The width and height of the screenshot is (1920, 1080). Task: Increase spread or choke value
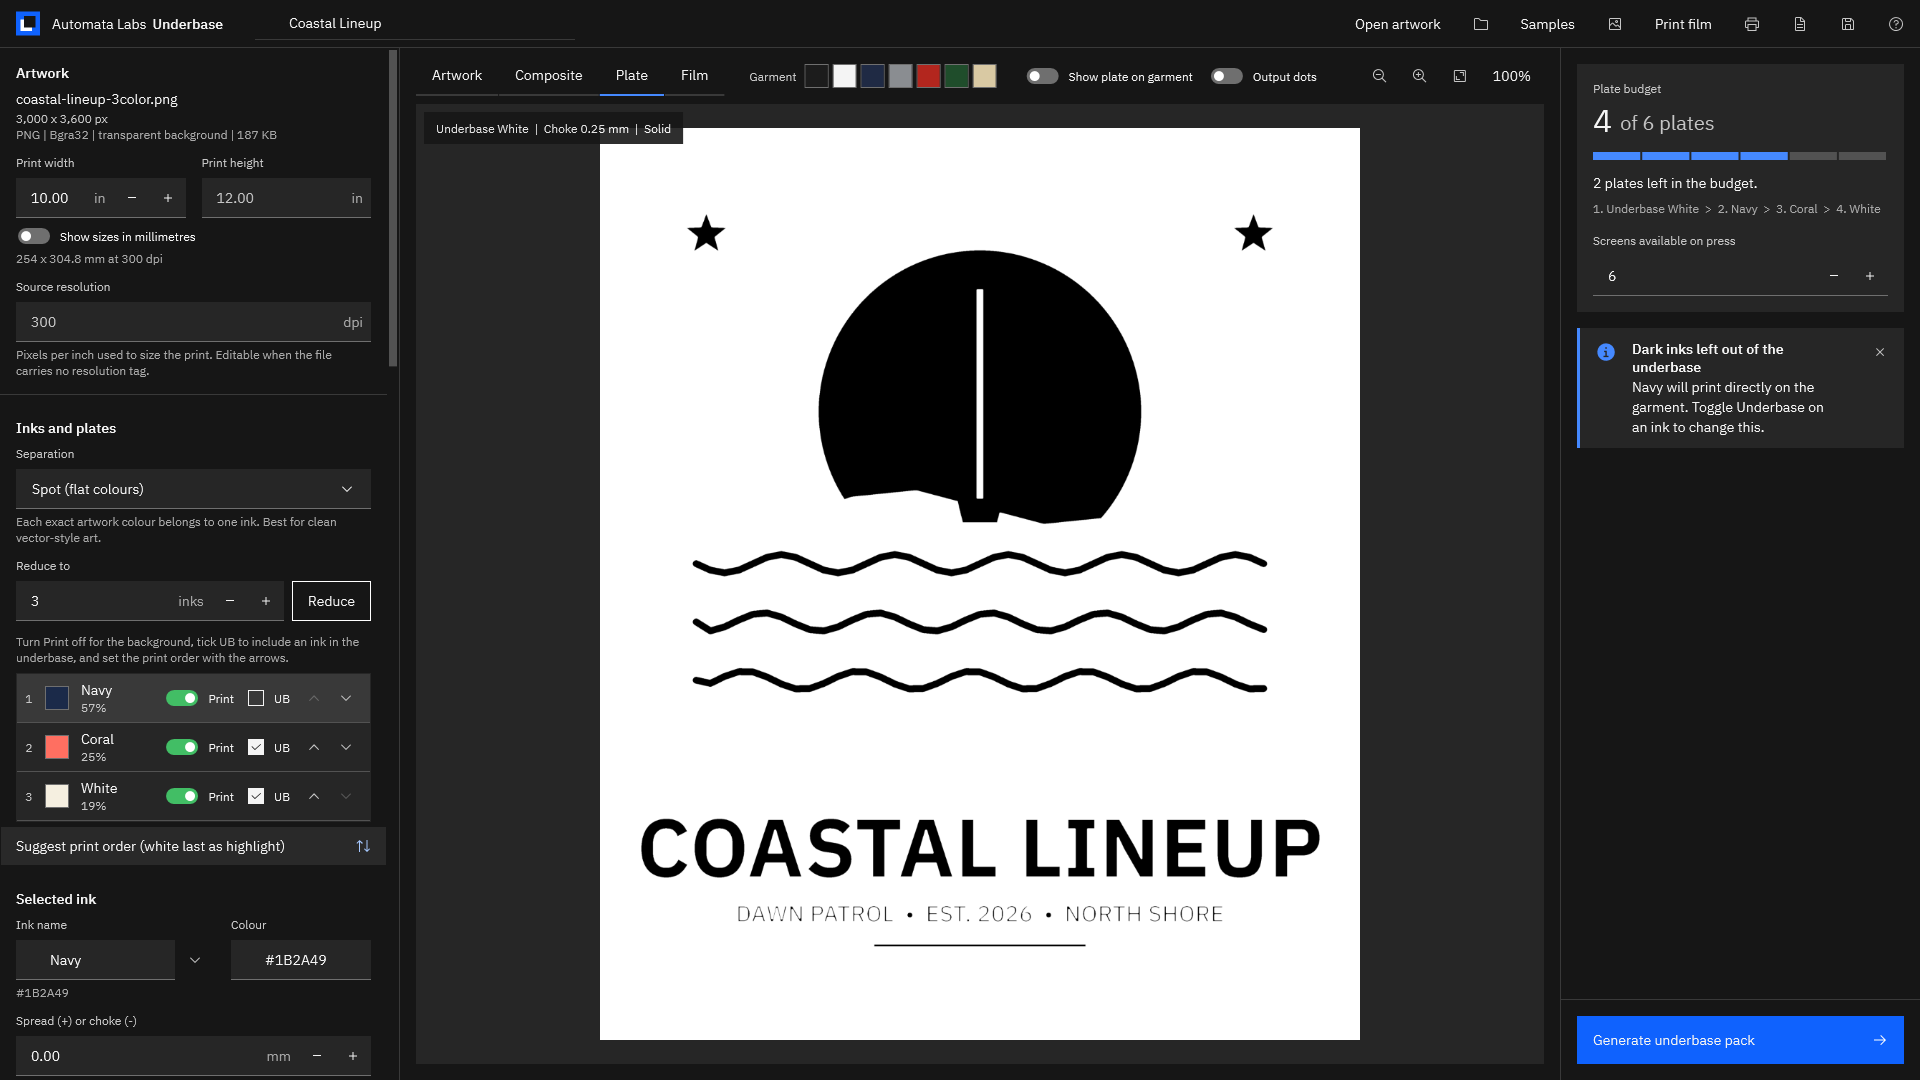353,1056
